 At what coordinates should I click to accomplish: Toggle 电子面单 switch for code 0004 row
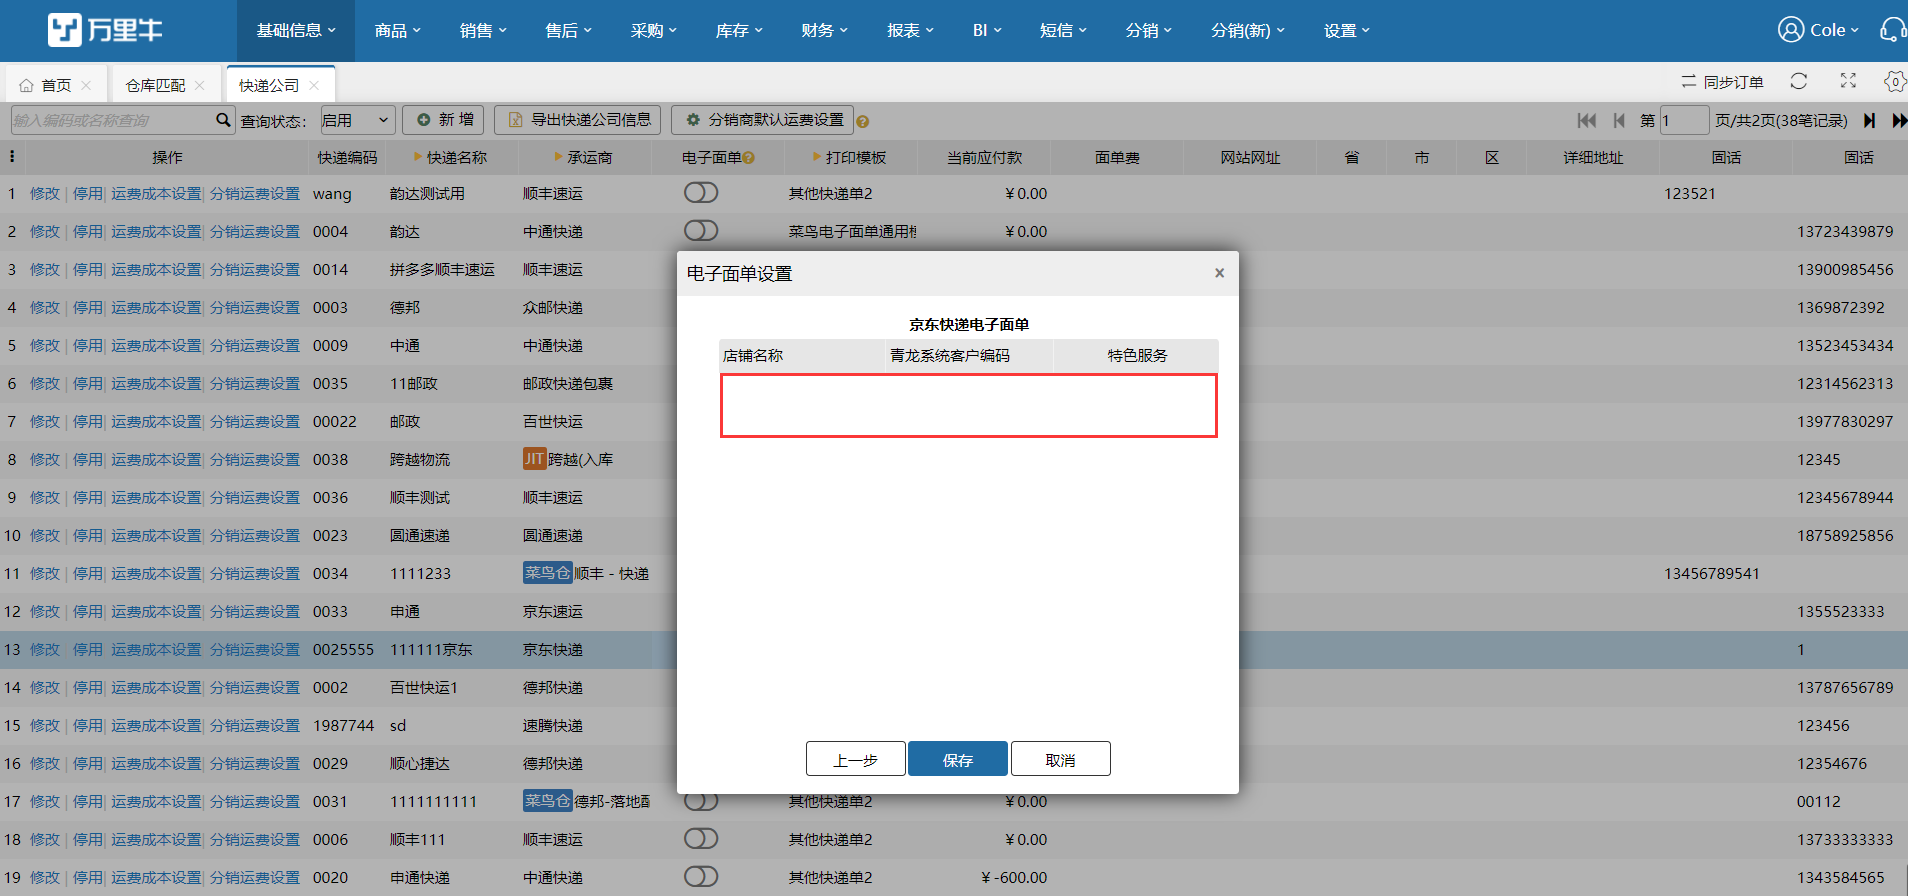point(701,231)
